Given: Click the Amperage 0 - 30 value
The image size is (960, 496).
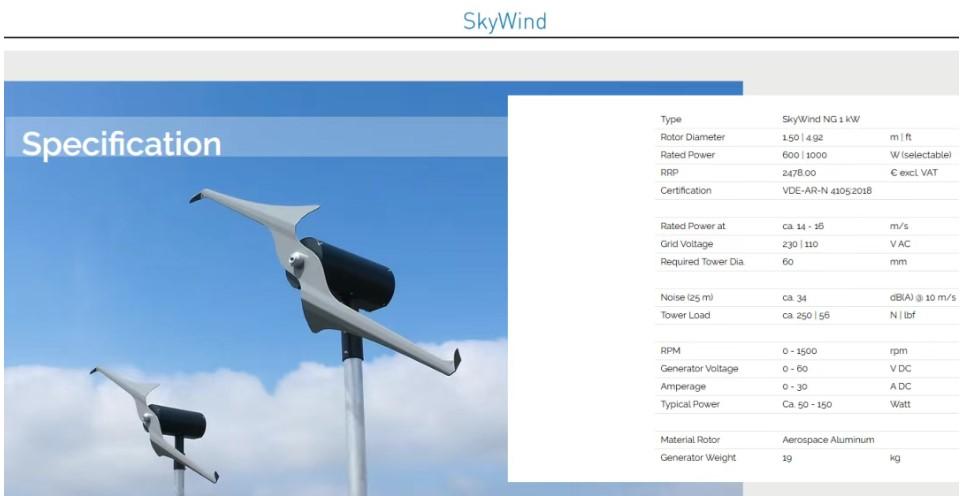Looking at the screenshot, I should click(x=794, y=386).
